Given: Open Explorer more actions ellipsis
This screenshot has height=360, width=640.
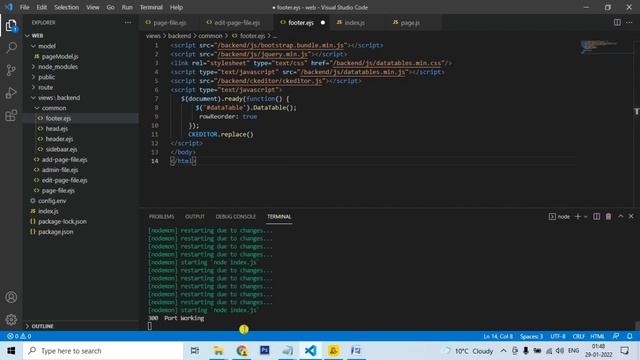Looking at the screenshot, I should click(x=128, y=22).
